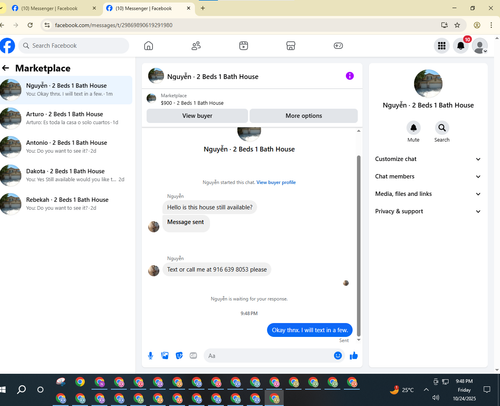Click the large profile thumbnail in right panel
500x406 pixels.
point(428,84)
